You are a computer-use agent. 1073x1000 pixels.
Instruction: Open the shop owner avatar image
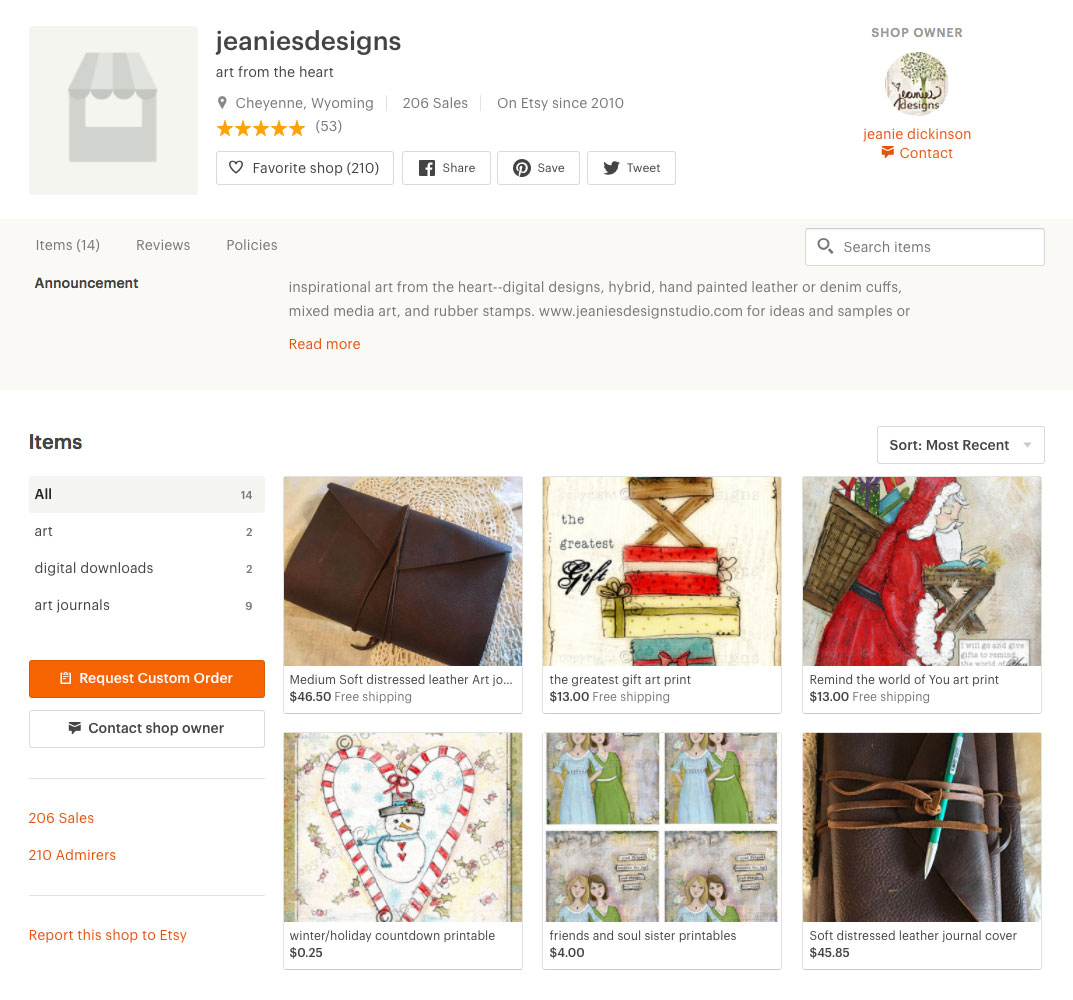(x=916, y=84)
